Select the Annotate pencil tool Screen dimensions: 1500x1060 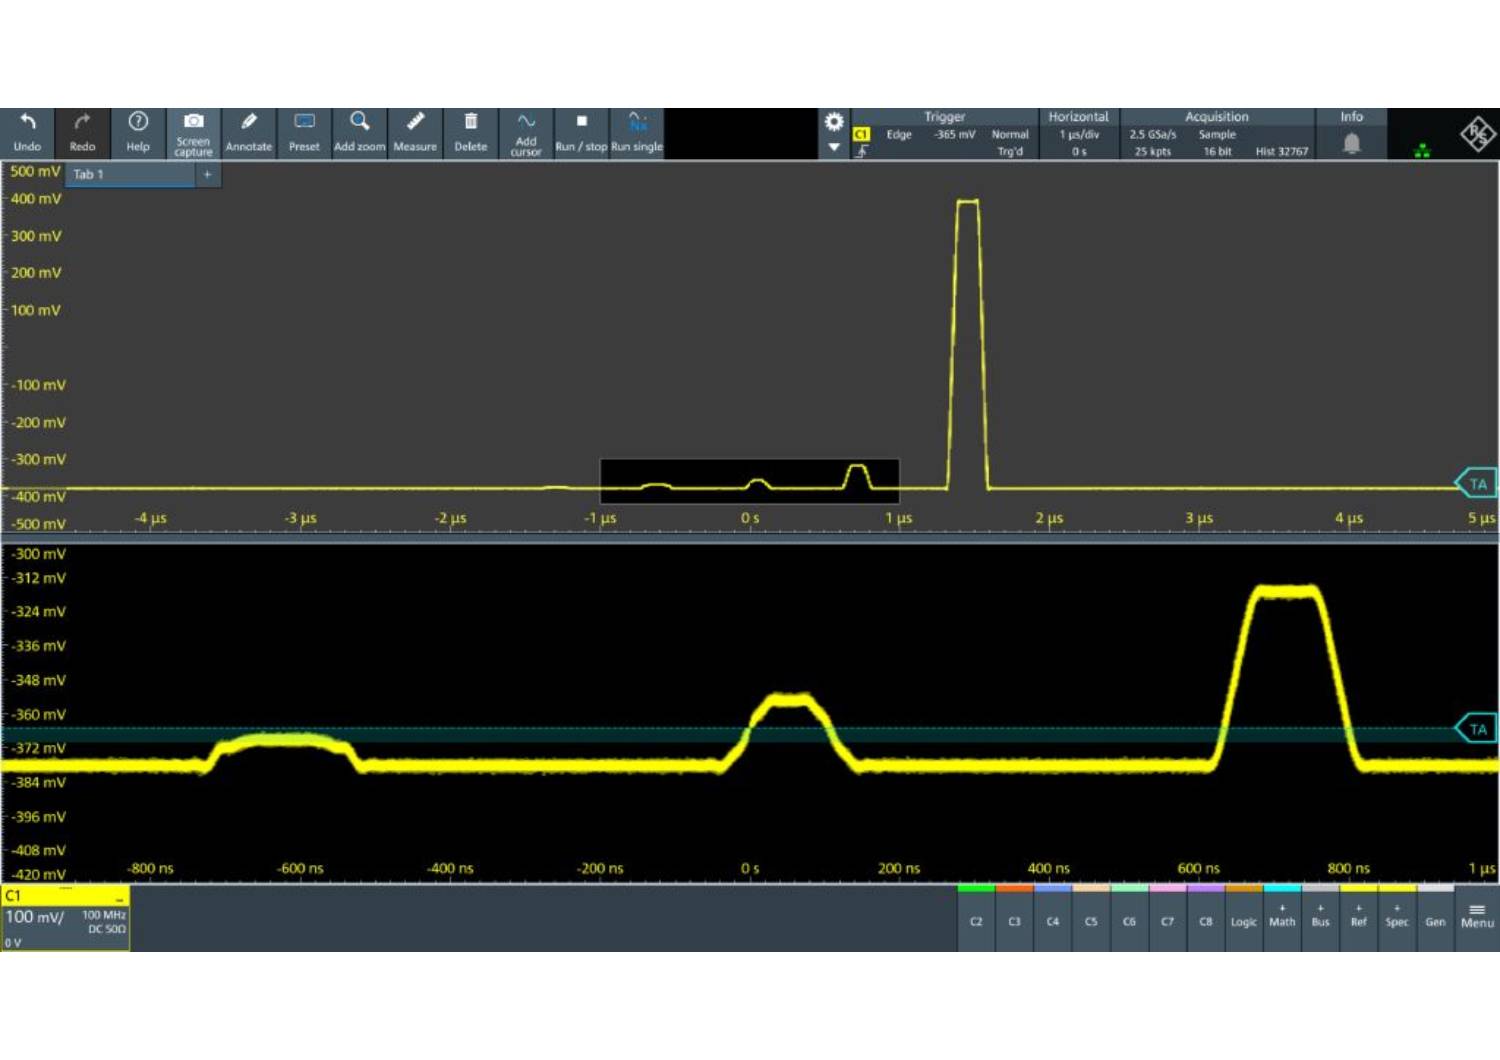click(249, 123)
